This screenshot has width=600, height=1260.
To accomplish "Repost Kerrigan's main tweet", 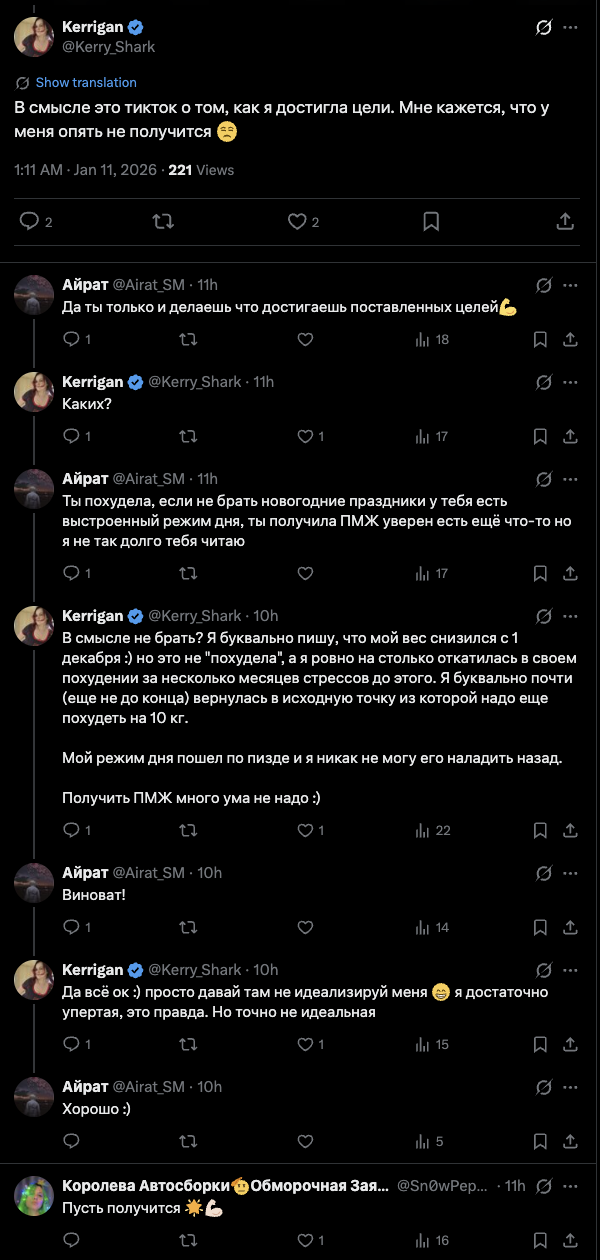I will [x=163, y=221].
